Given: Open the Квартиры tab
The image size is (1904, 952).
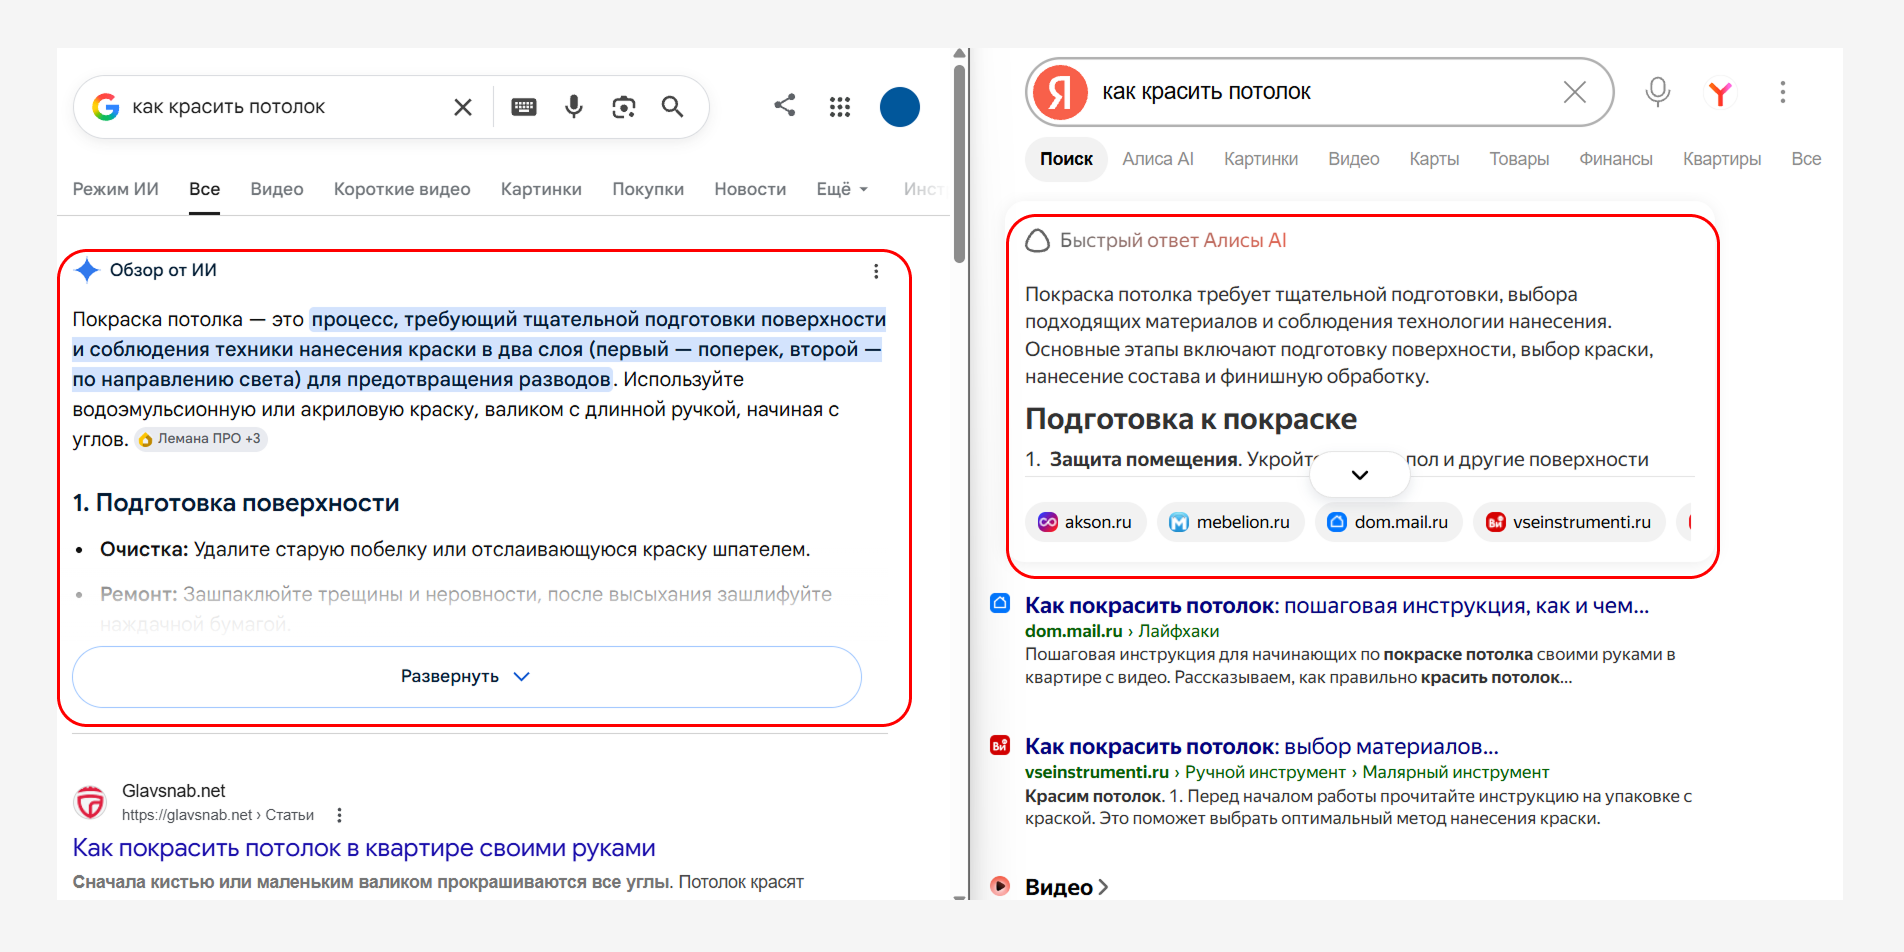Looking at the screenshot, I should pos(1722,159).
